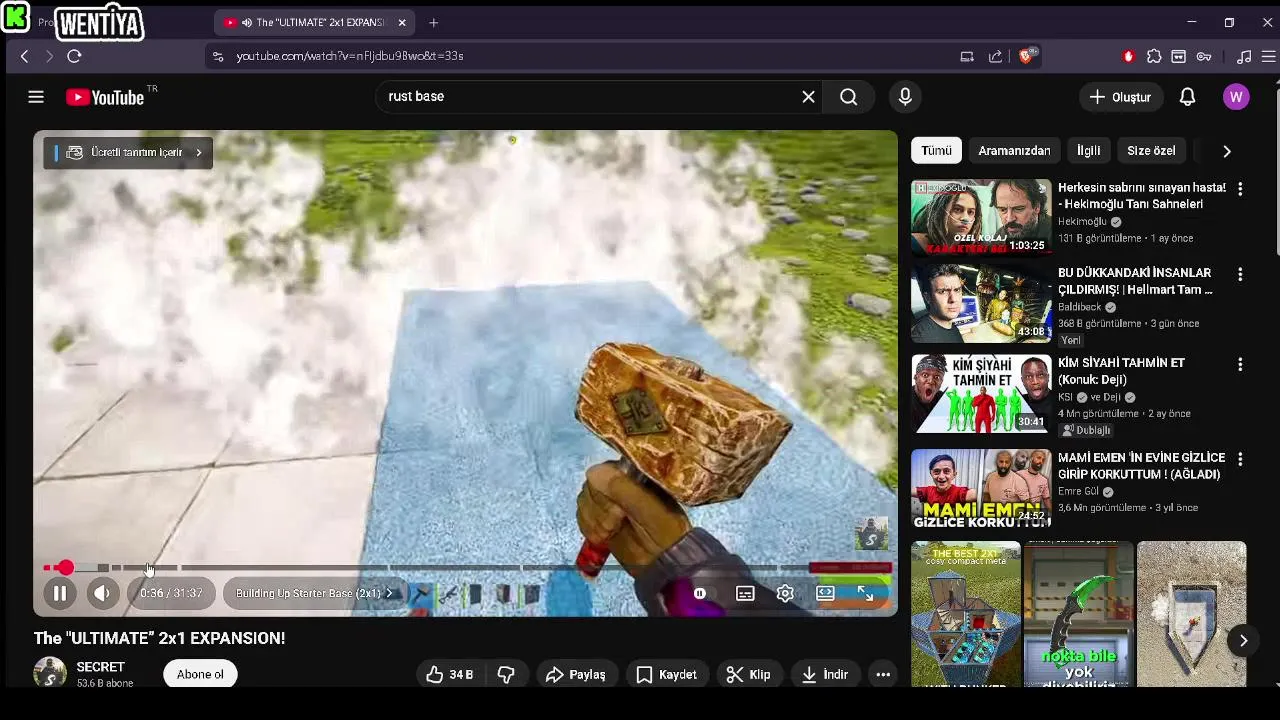Open more actions three-dot menu
Viewport: 1280px width, 720px height.
click(x=883, y=675)
